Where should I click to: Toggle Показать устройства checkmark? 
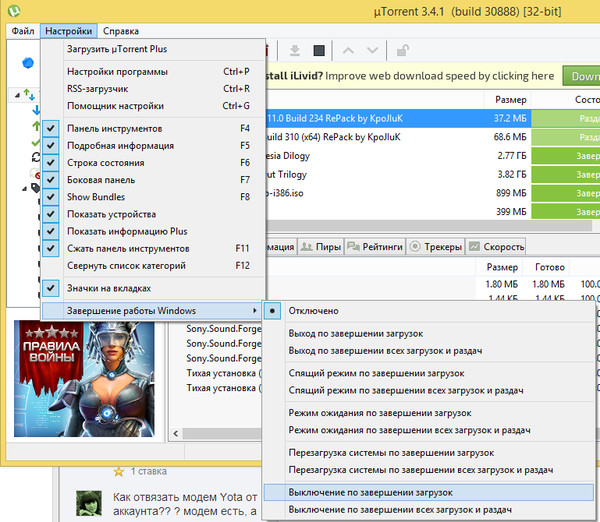pyautogui.click(x=51, y=214)
